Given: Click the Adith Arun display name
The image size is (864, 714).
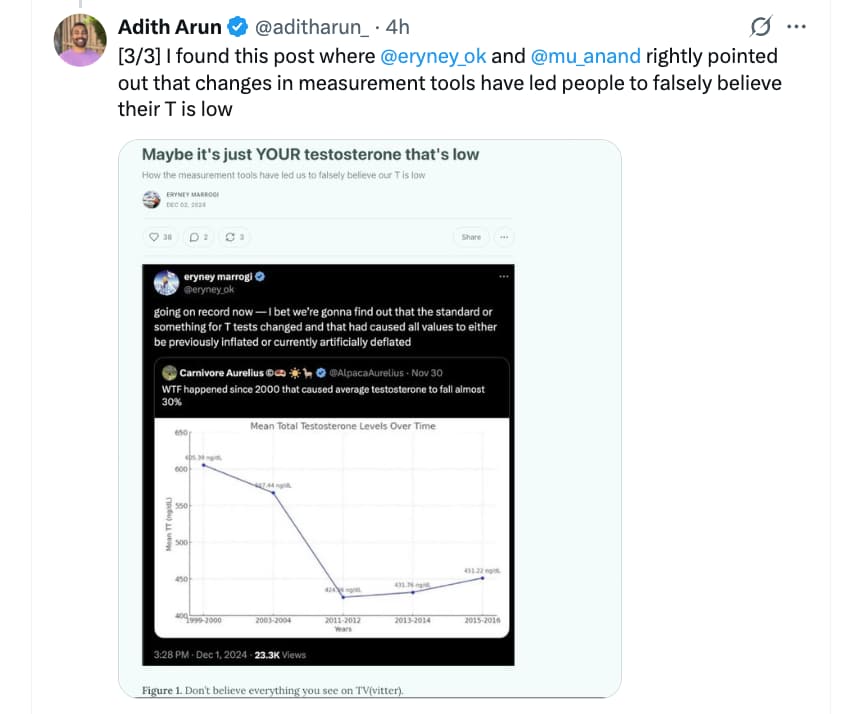Looking at the screenshot, I should [x=171, y=27].
